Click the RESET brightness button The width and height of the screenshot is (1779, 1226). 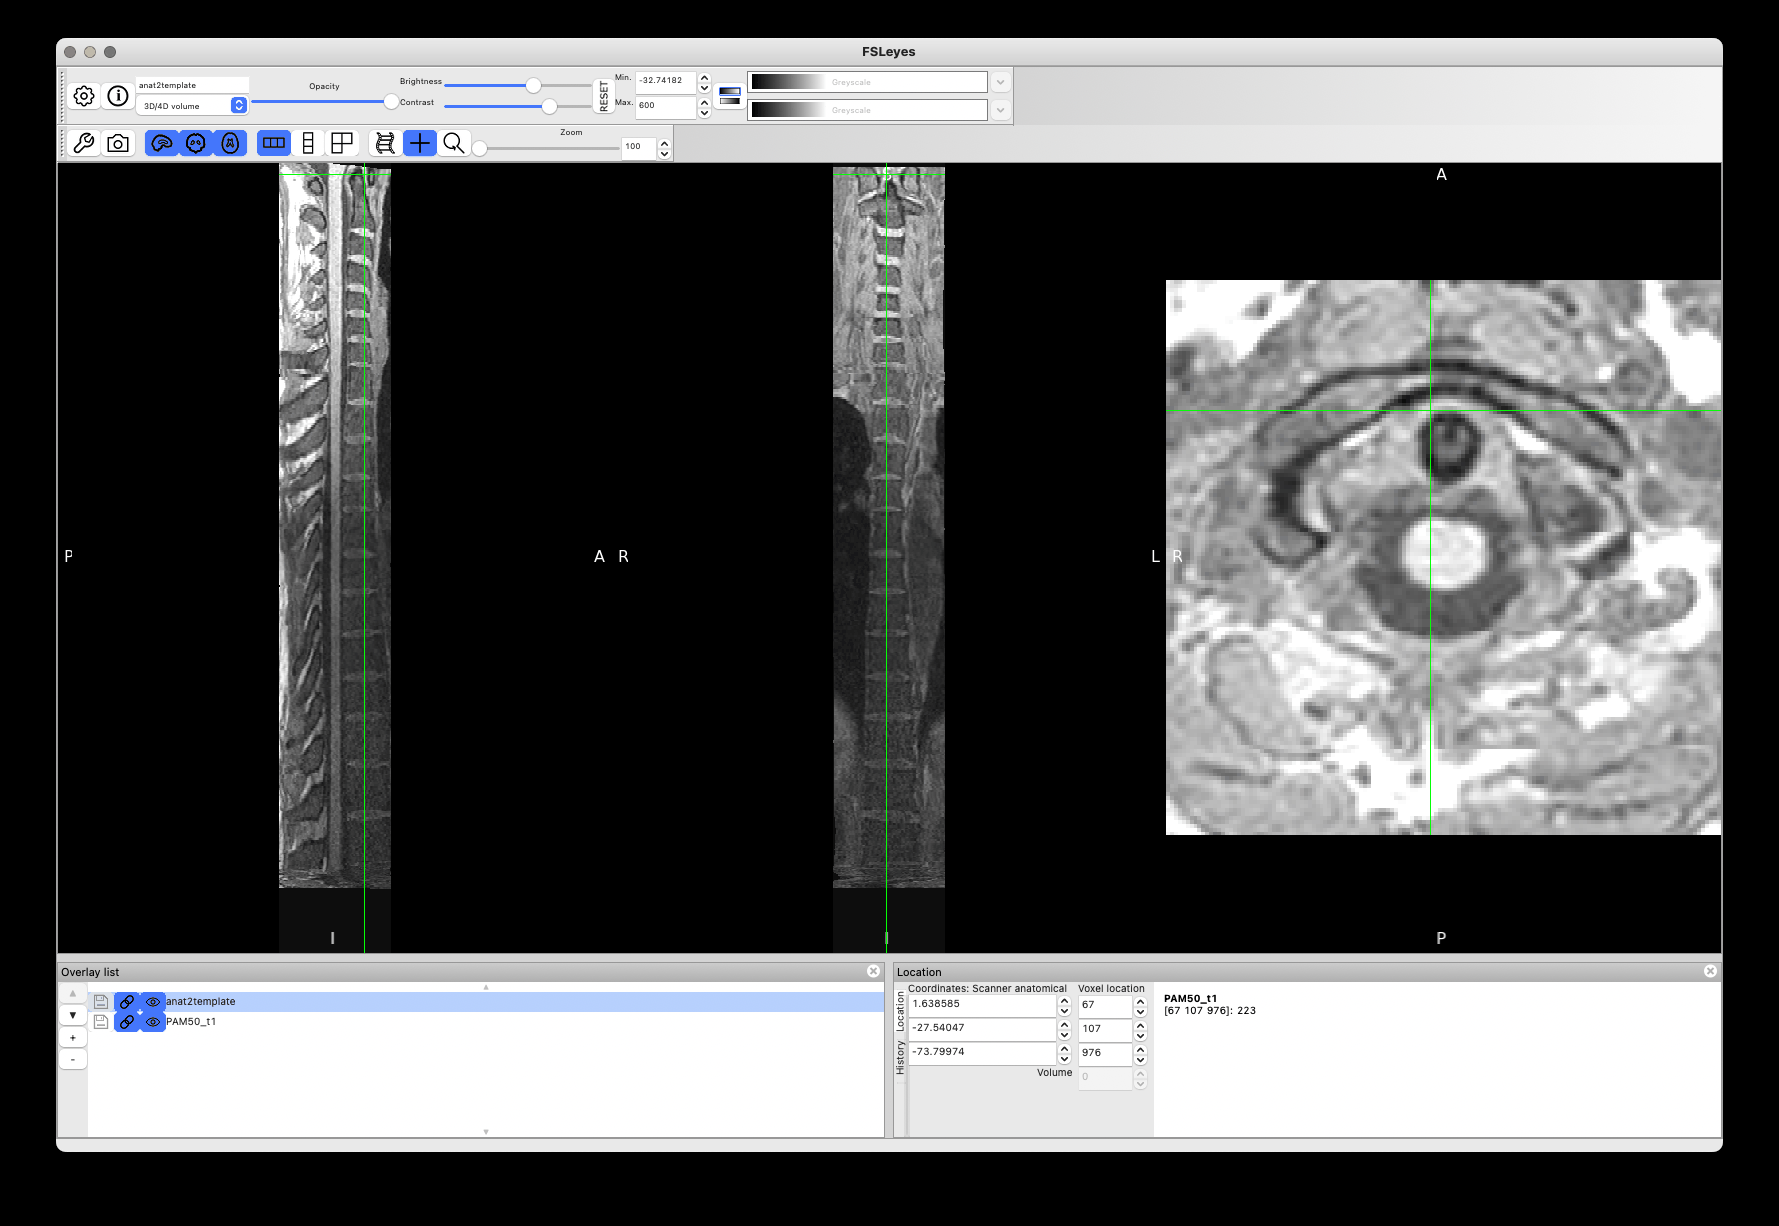tap(605, 94)
